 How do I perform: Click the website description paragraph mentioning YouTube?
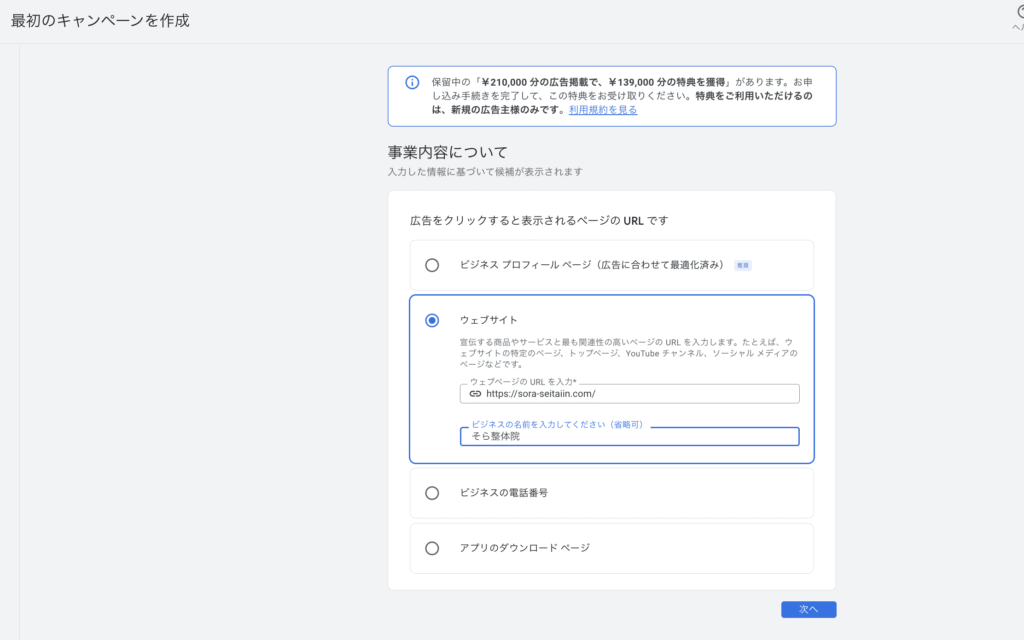tap(621, 353)
